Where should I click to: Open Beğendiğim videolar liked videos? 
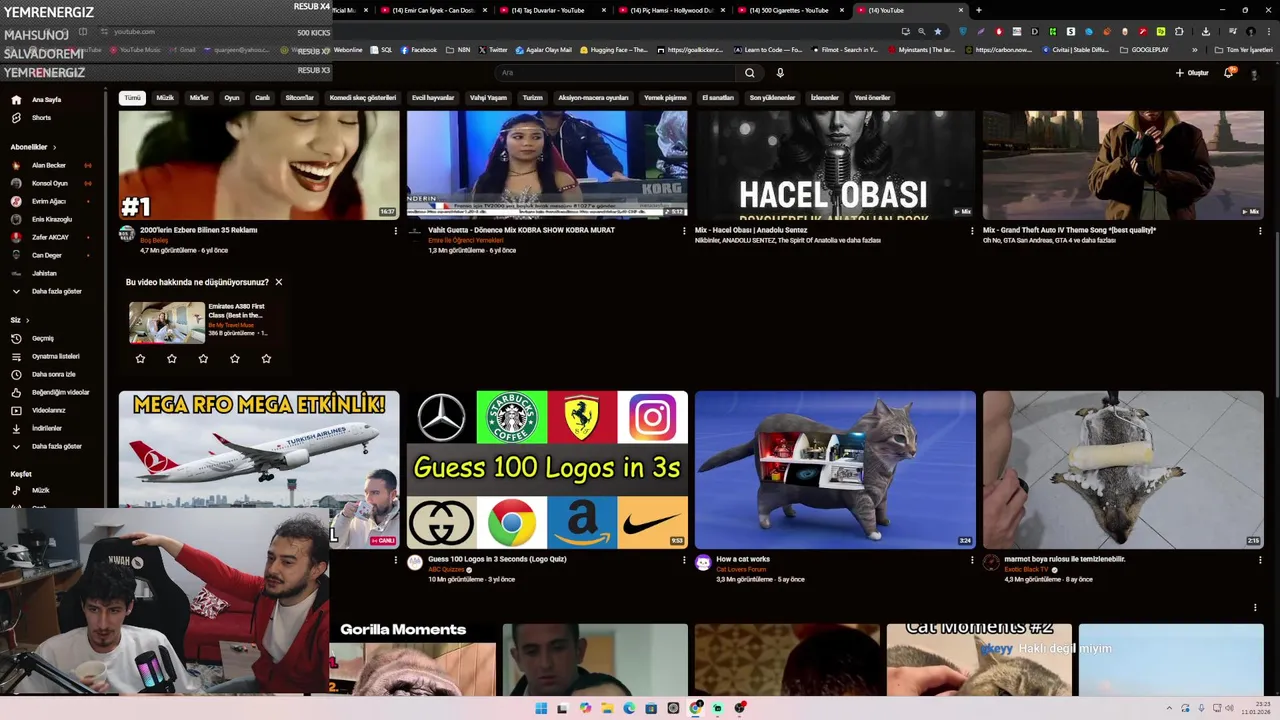pos(60,392)
